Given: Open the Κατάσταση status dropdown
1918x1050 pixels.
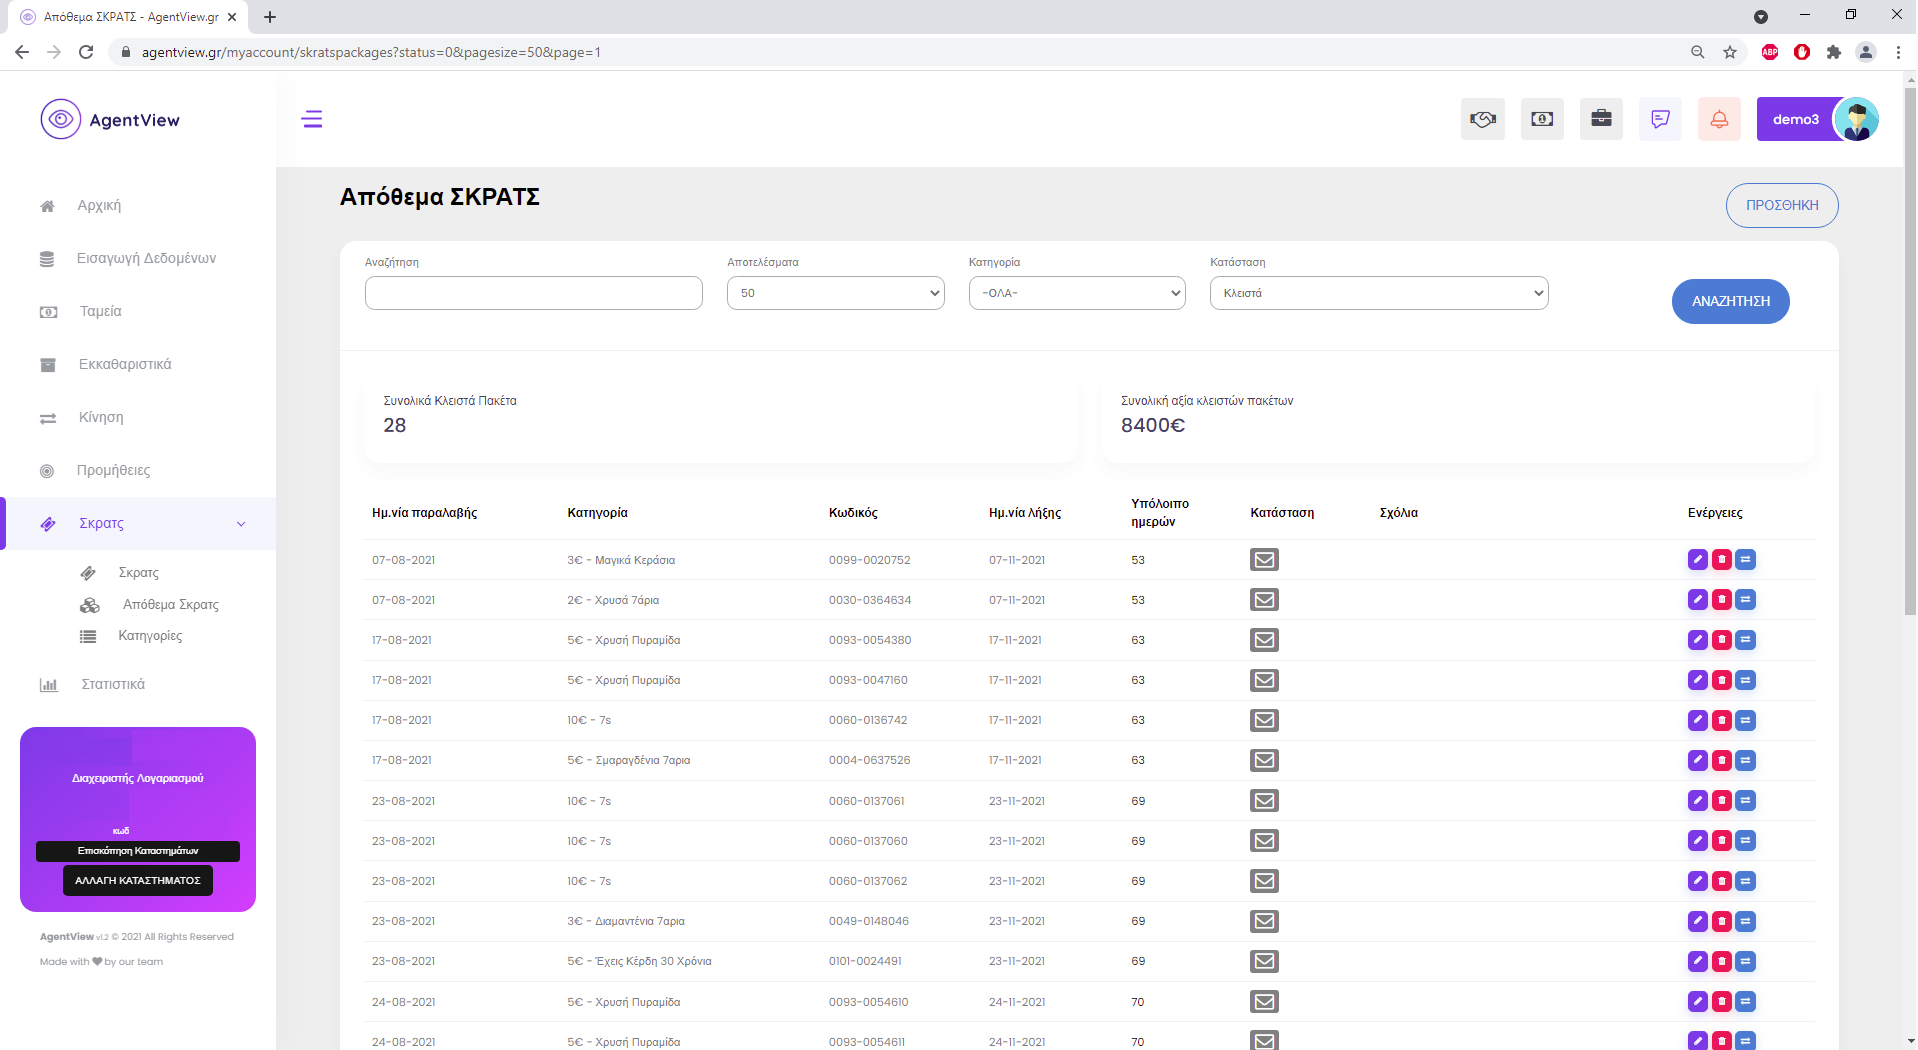Looking at the screenshot, I should (x=1378, y=293).
